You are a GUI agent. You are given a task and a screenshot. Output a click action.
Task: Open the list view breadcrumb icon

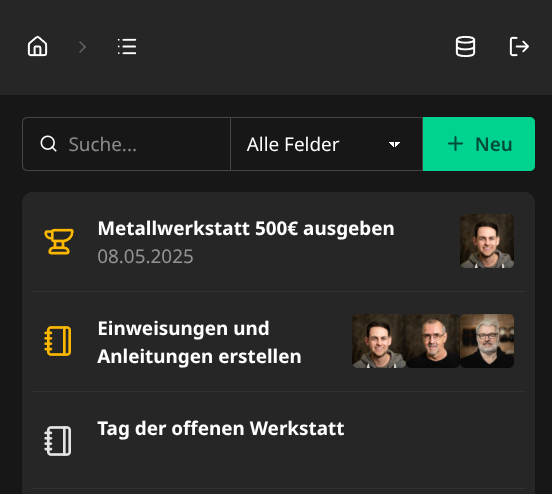point(127,46)
